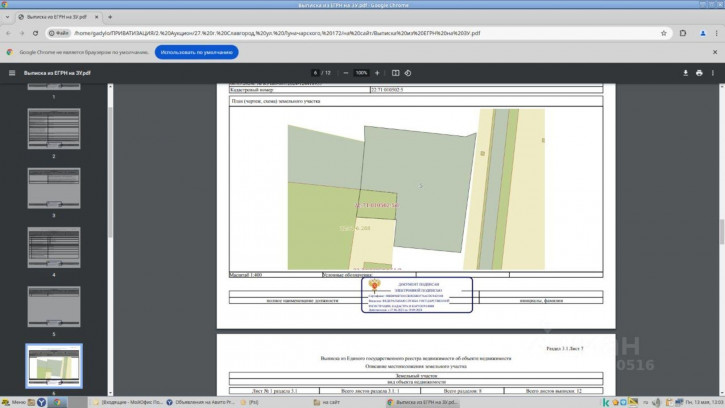Open a new Chrome tab
The width and height of the screenshot is (725, 408).
(x=110, y=17)
